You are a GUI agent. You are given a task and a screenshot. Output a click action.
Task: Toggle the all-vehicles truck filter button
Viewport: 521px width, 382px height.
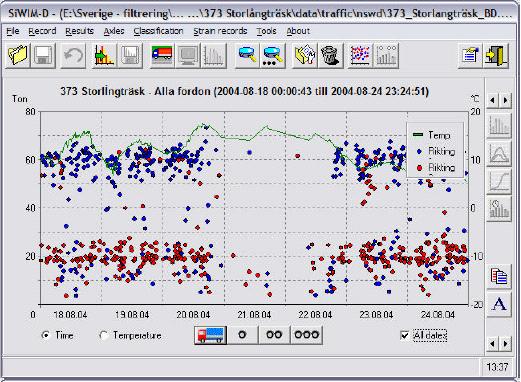point(210,335)
